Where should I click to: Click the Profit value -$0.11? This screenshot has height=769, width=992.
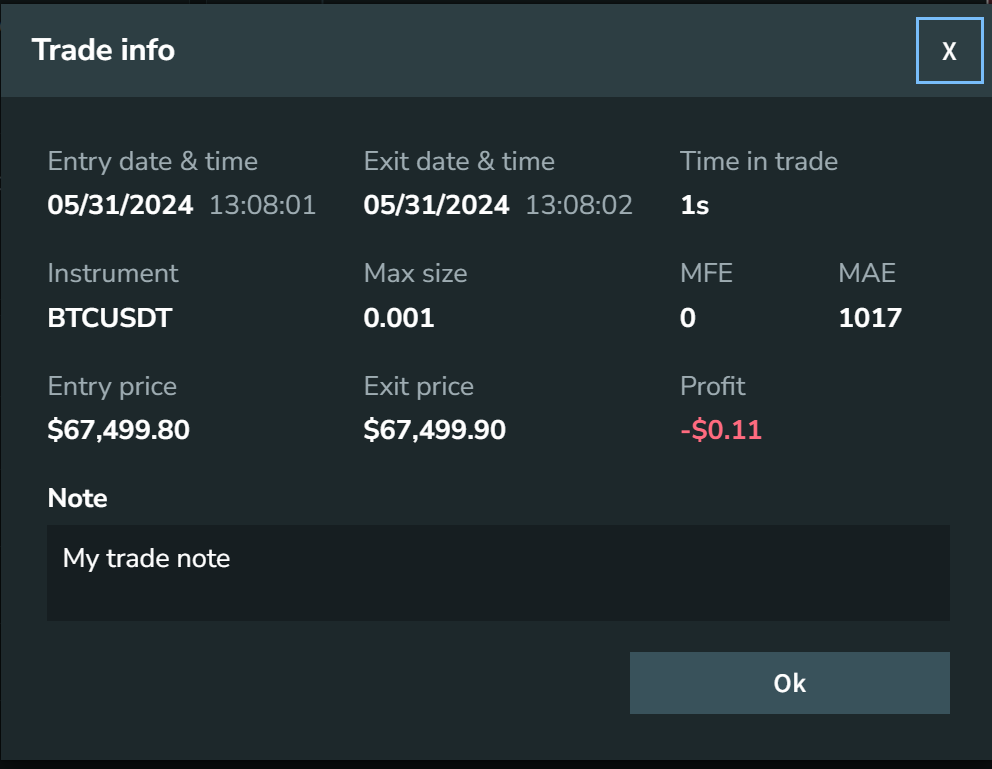[x=721, y=429]
